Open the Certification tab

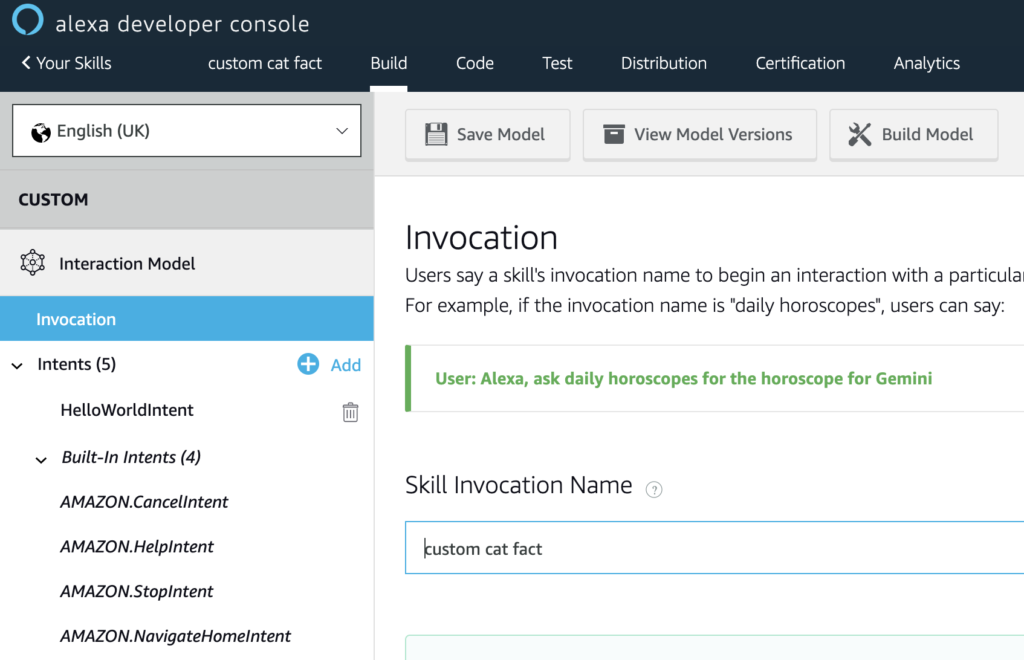point(800,63)
